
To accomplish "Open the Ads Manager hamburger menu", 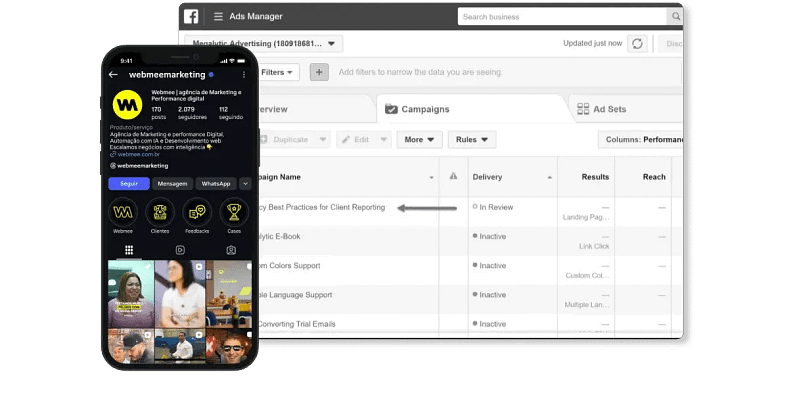I will pos(218,17).
